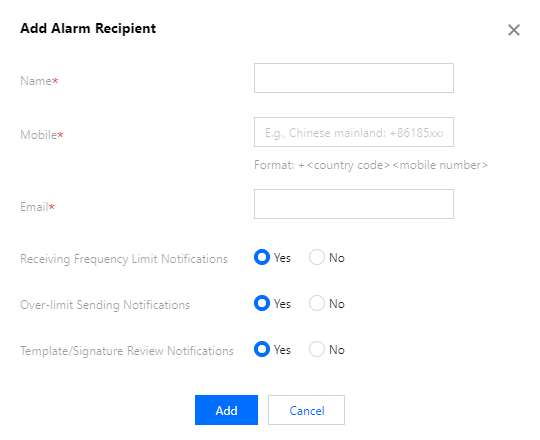Screen dimensions: 540x440
Task: Click into the Email text box
Action: [354, 204]
